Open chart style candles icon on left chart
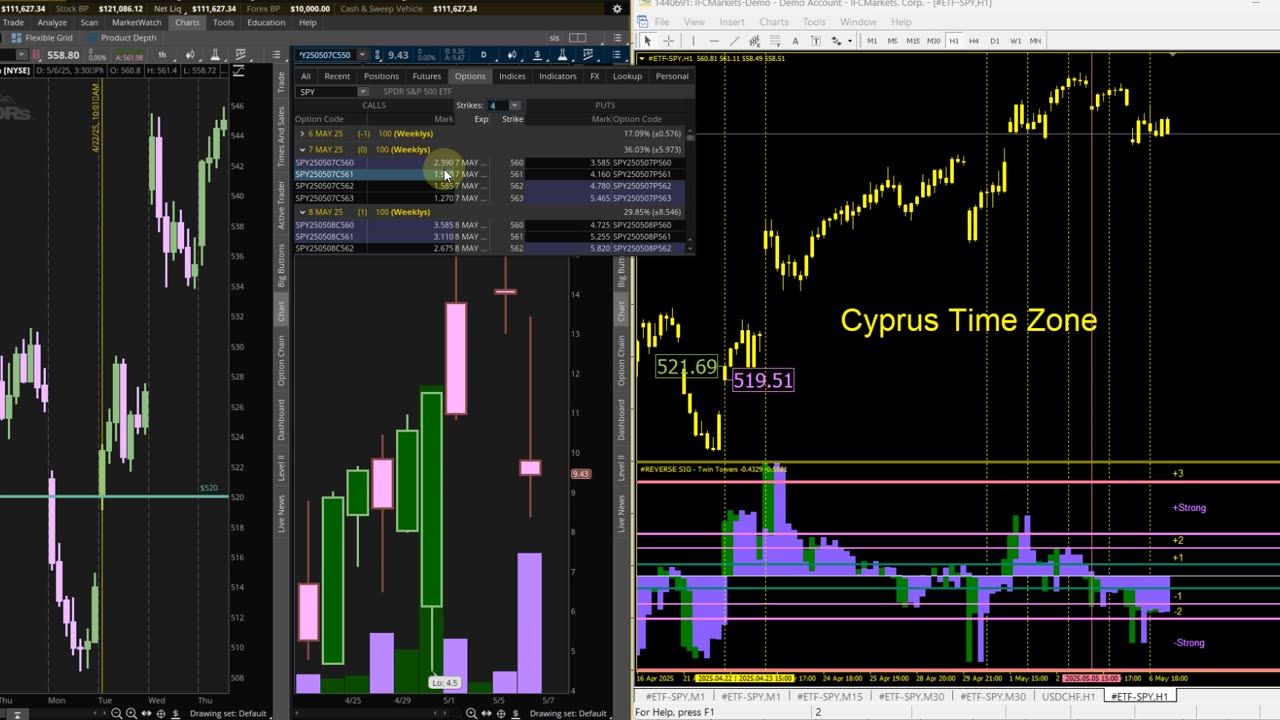Image resolution: width=1280 pixels, height=720 pixels. (190, 55)
